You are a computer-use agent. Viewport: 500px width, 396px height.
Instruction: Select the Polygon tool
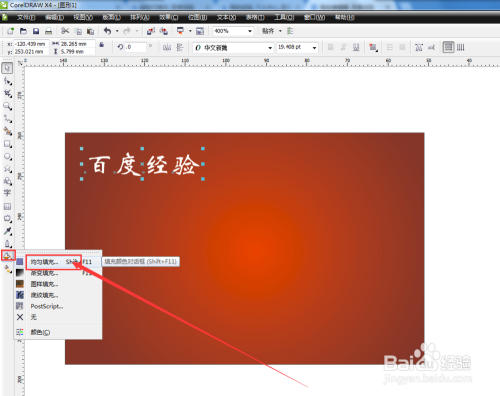pos(7,169)
